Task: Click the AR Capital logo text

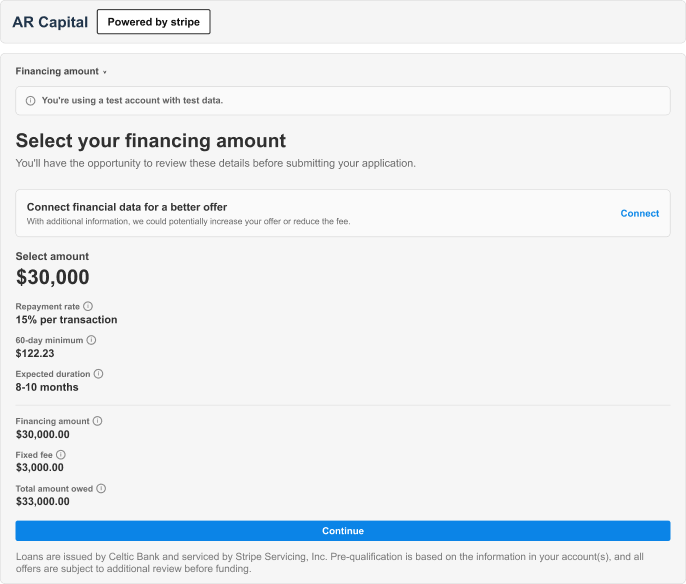Action: tap(50, 22)
